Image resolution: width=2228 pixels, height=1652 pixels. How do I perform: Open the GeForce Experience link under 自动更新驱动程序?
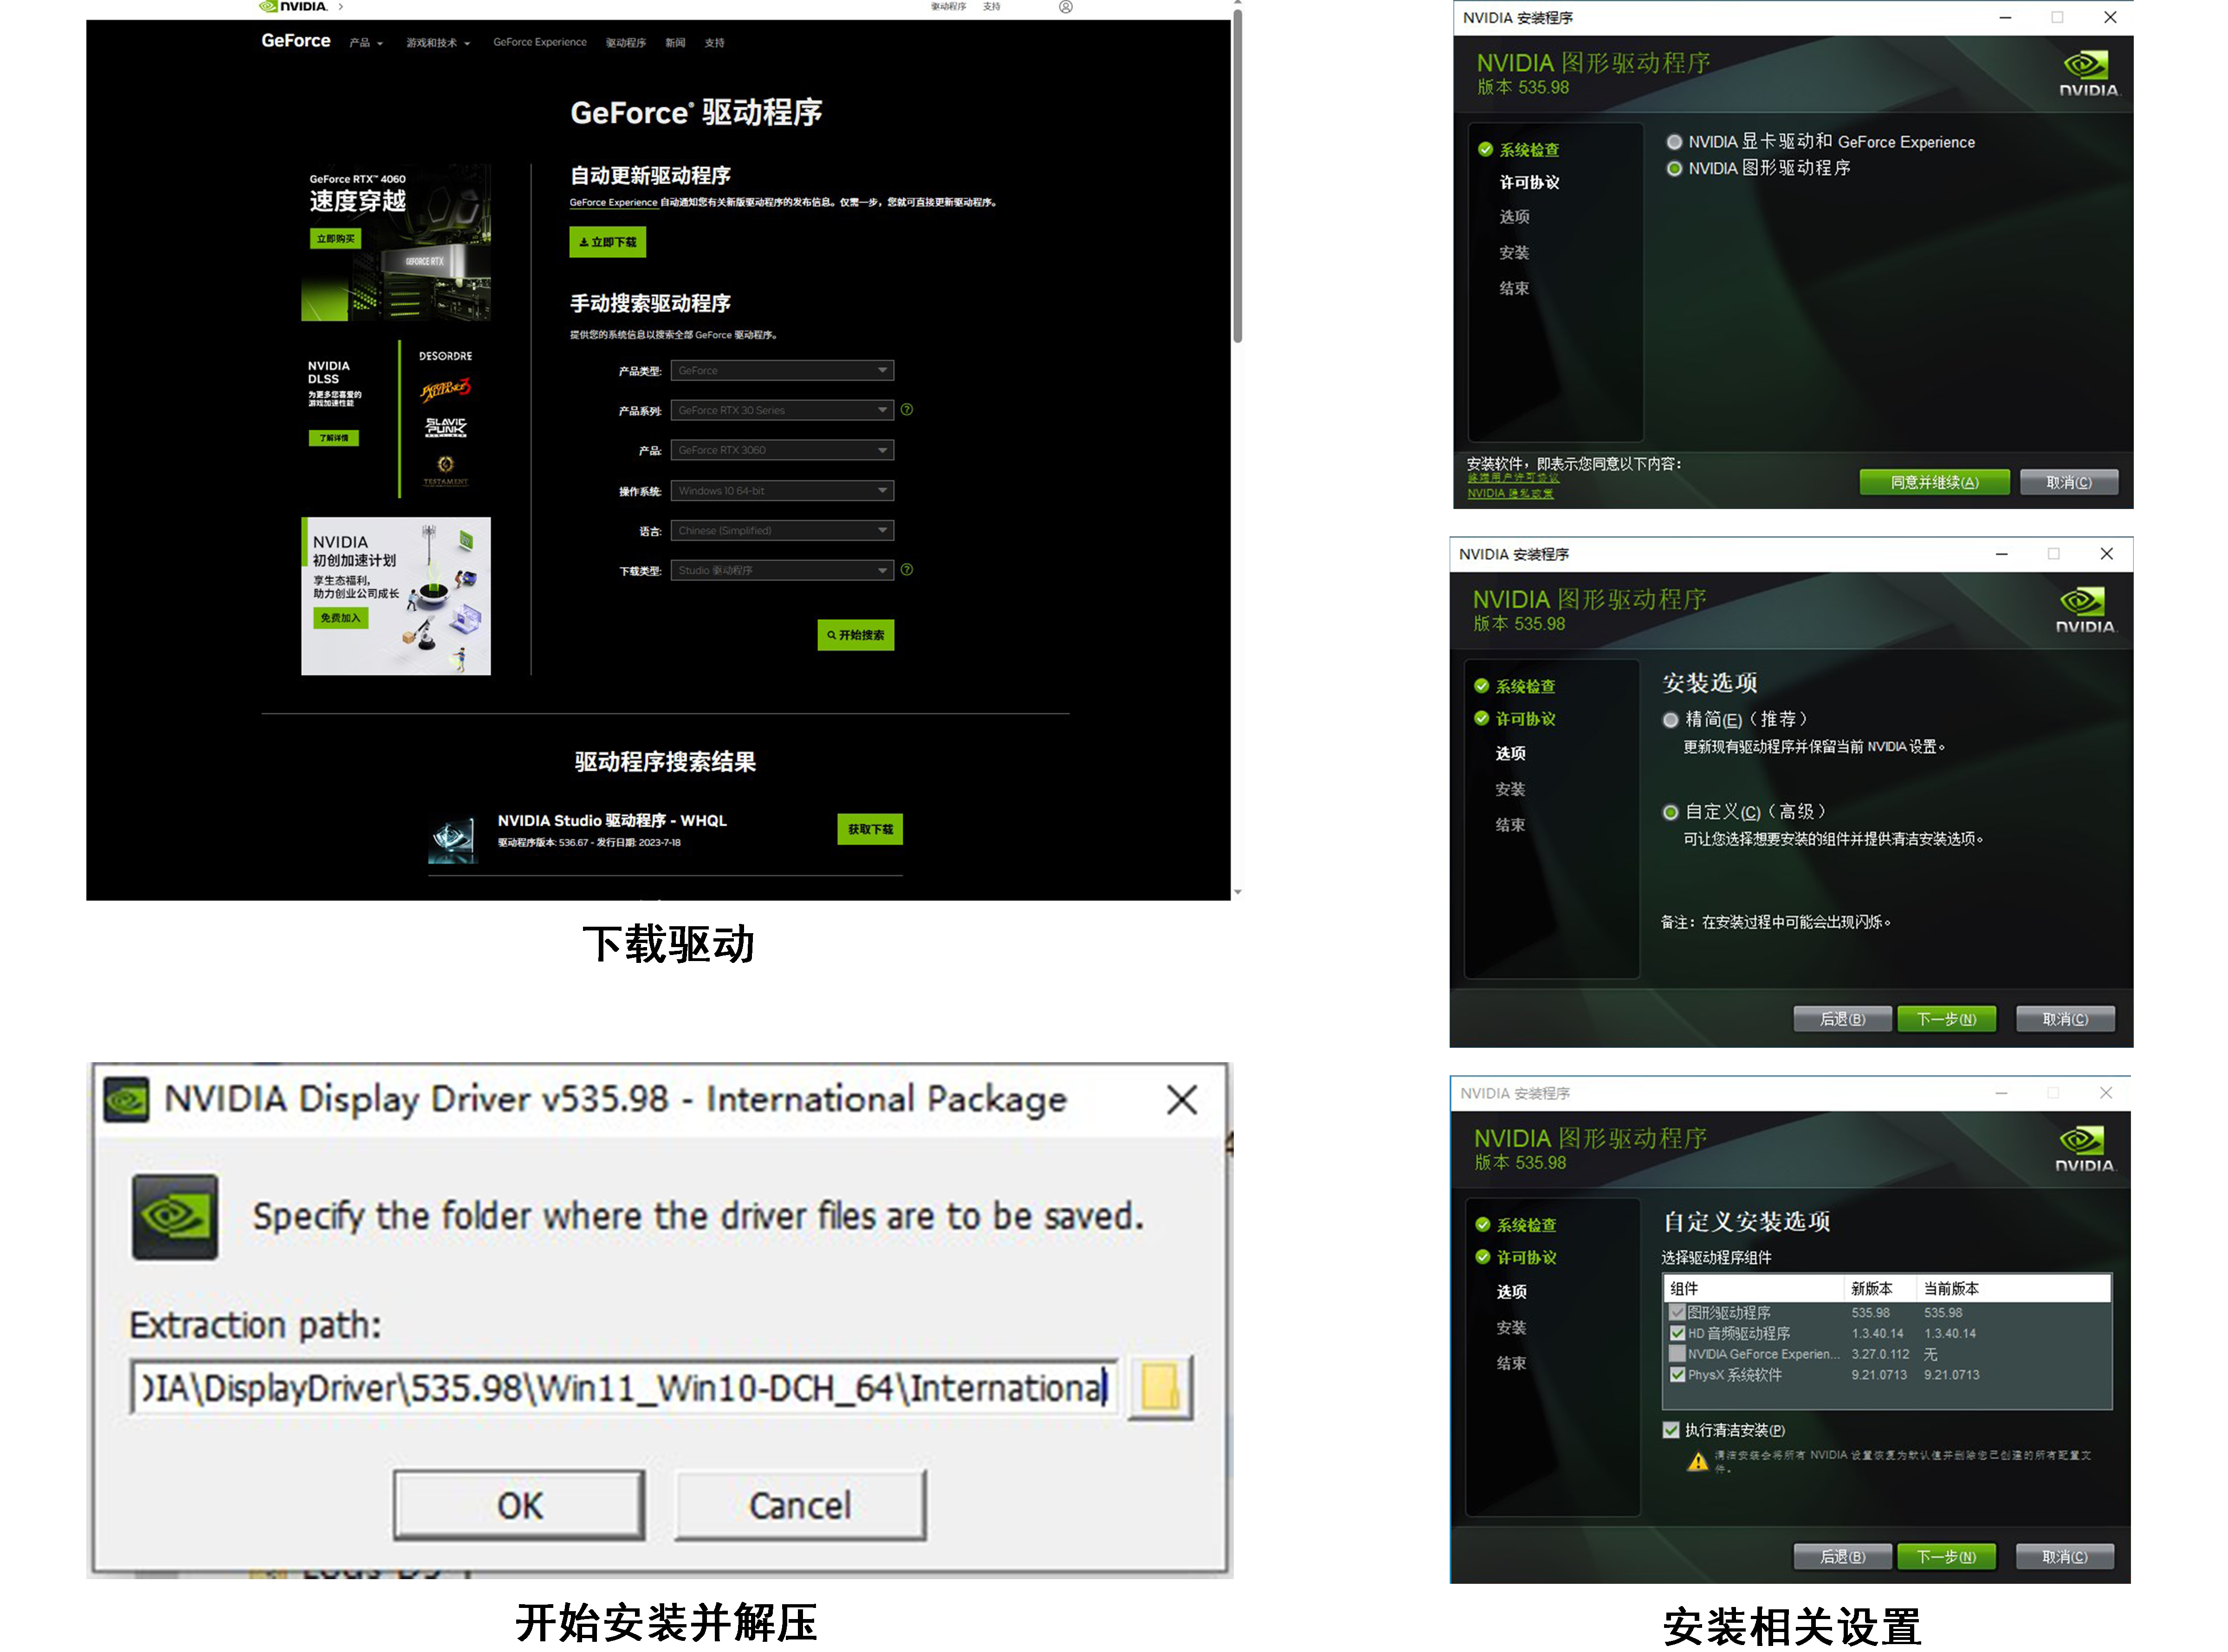[x=613, y=203]
